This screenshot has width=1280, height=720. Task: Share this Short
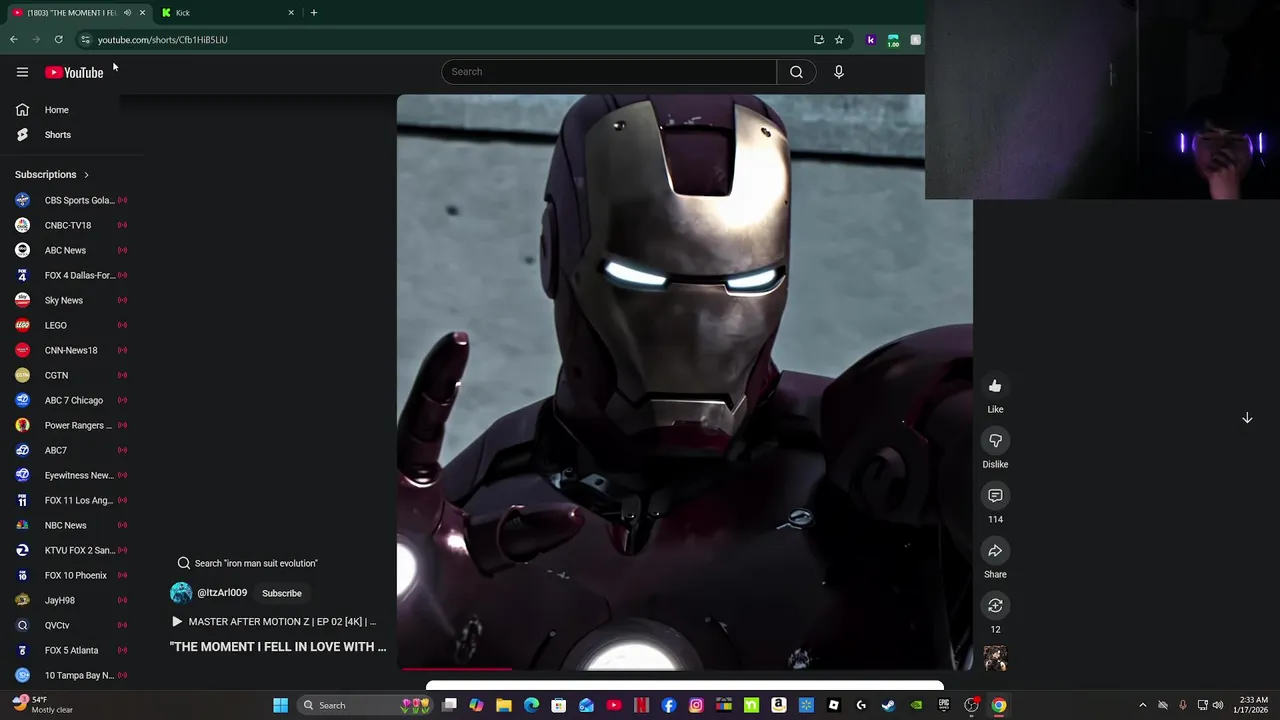995,551
